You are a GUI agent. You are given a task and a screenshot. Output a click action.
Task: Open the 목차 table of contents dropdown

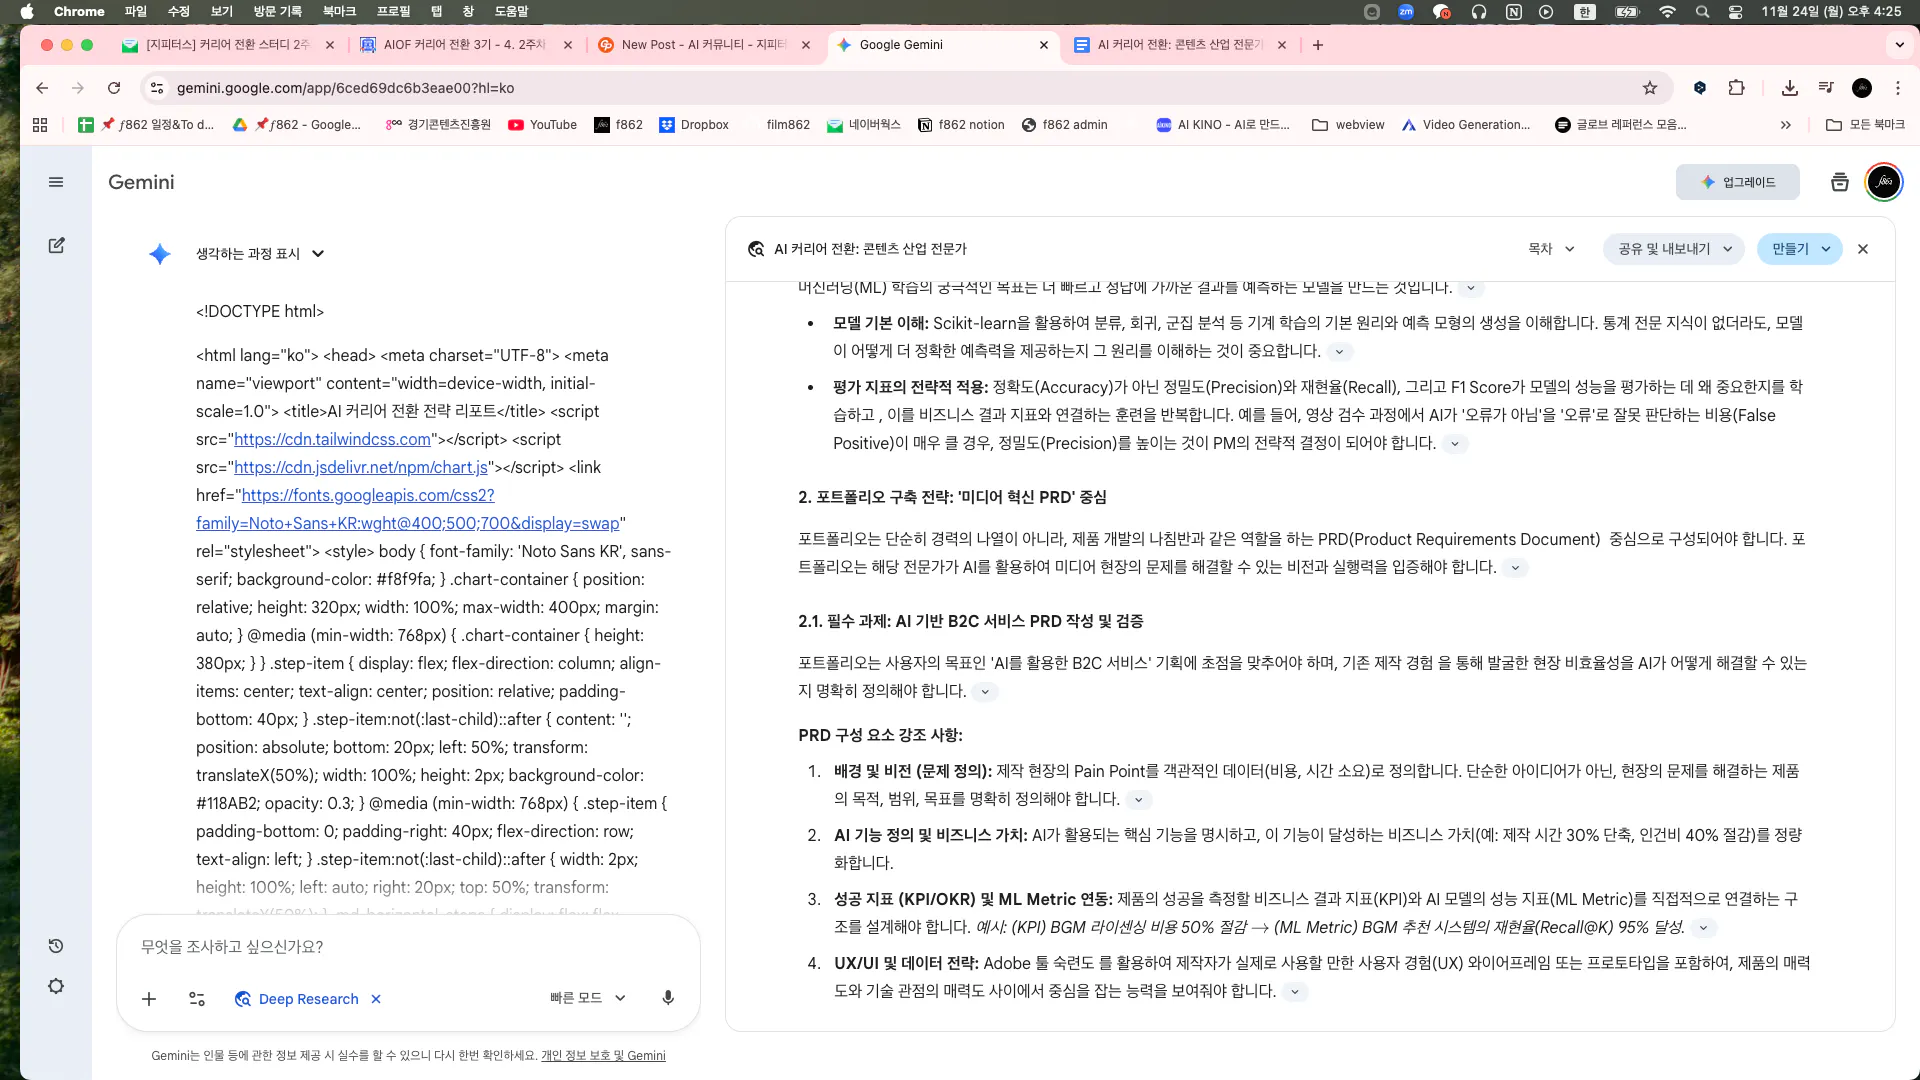[x=1551, y=249]
